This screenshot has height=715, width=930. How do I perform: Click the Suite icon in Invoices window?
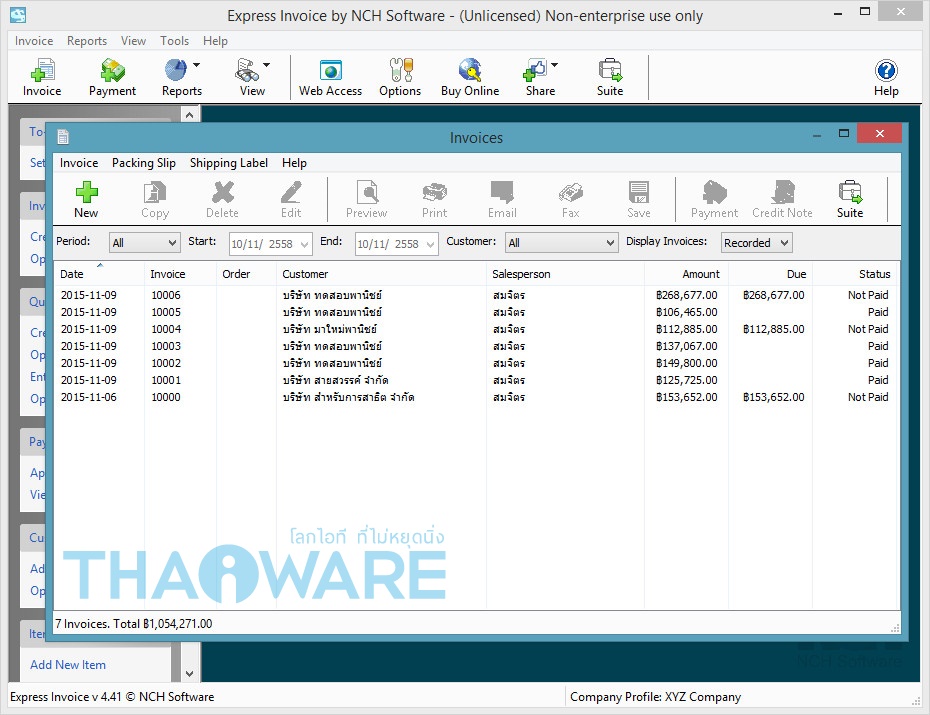(x=850, y=193)
